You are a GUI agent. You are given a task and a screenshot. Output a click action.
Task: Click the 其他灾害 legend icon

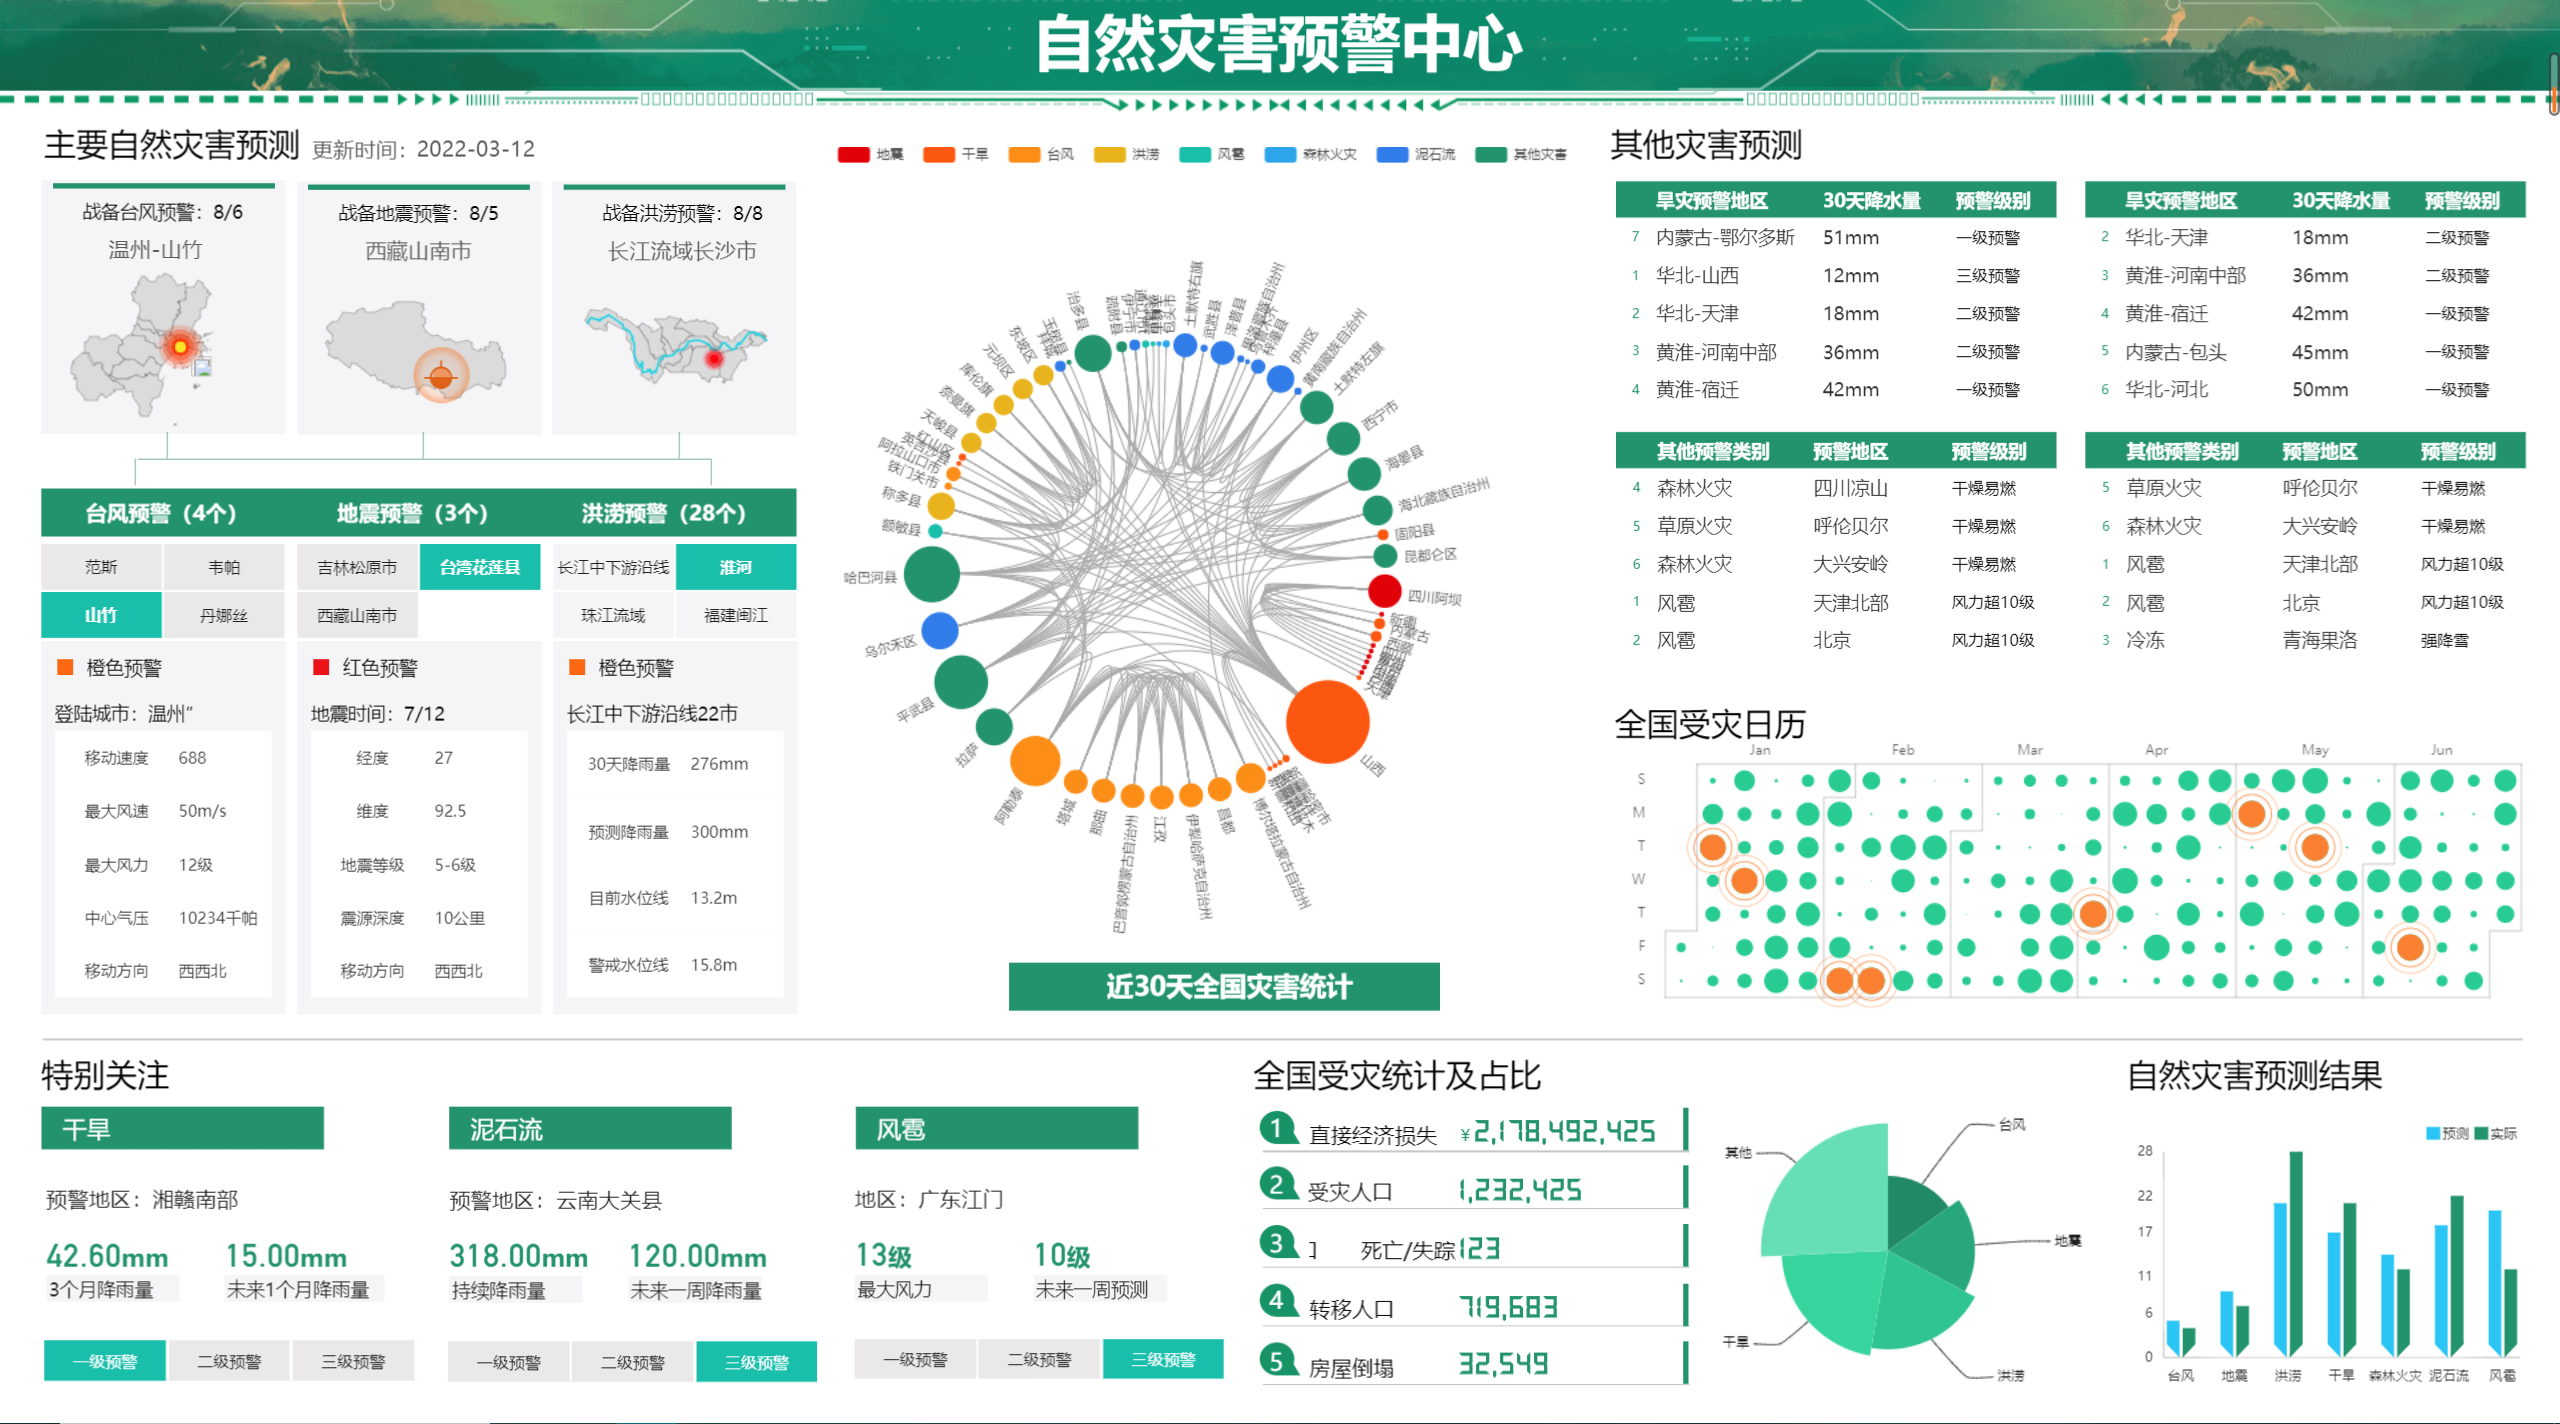(1494, 155)
